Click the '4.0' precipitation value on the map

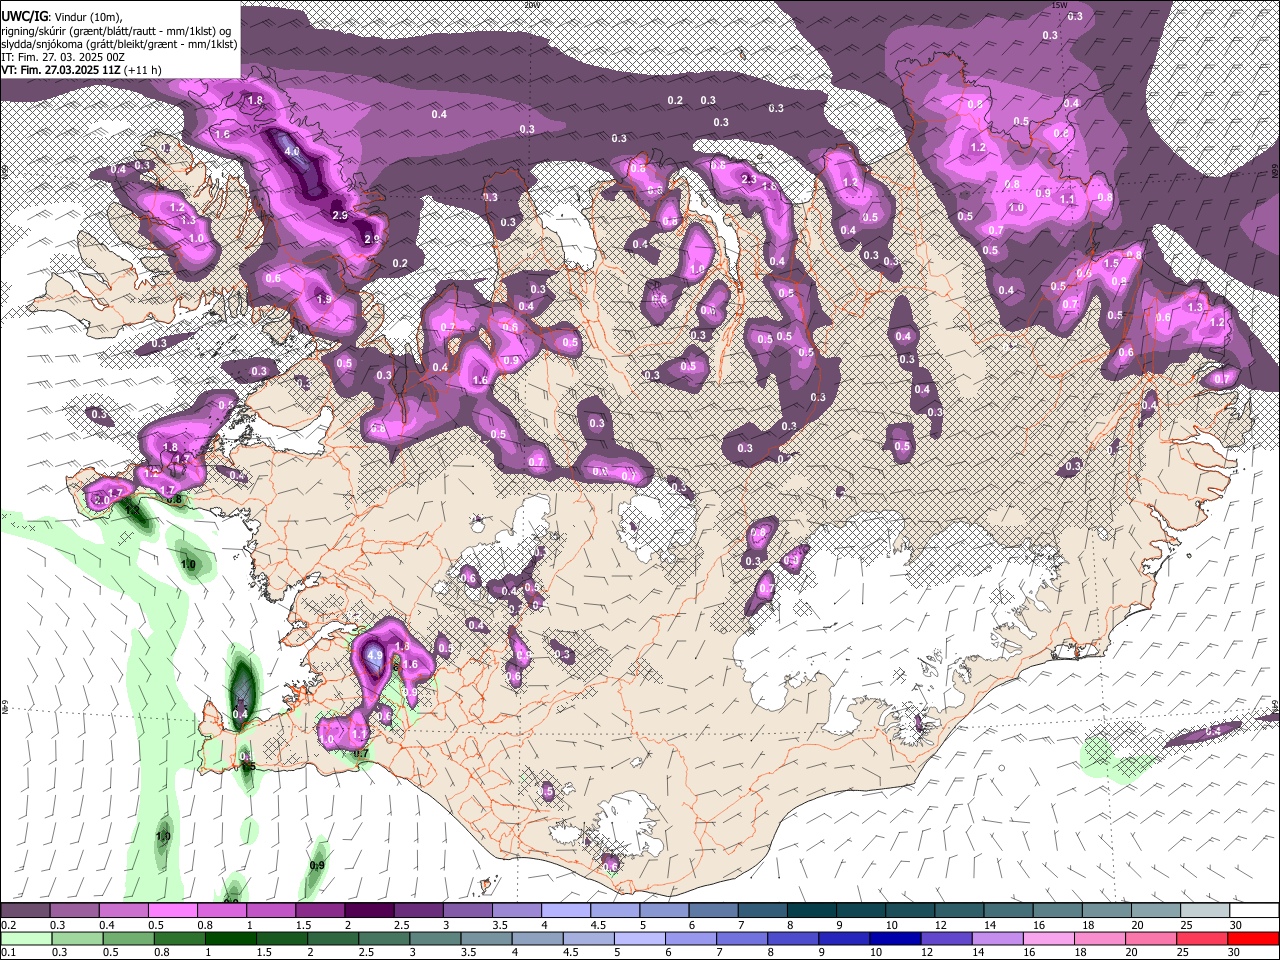292,151
